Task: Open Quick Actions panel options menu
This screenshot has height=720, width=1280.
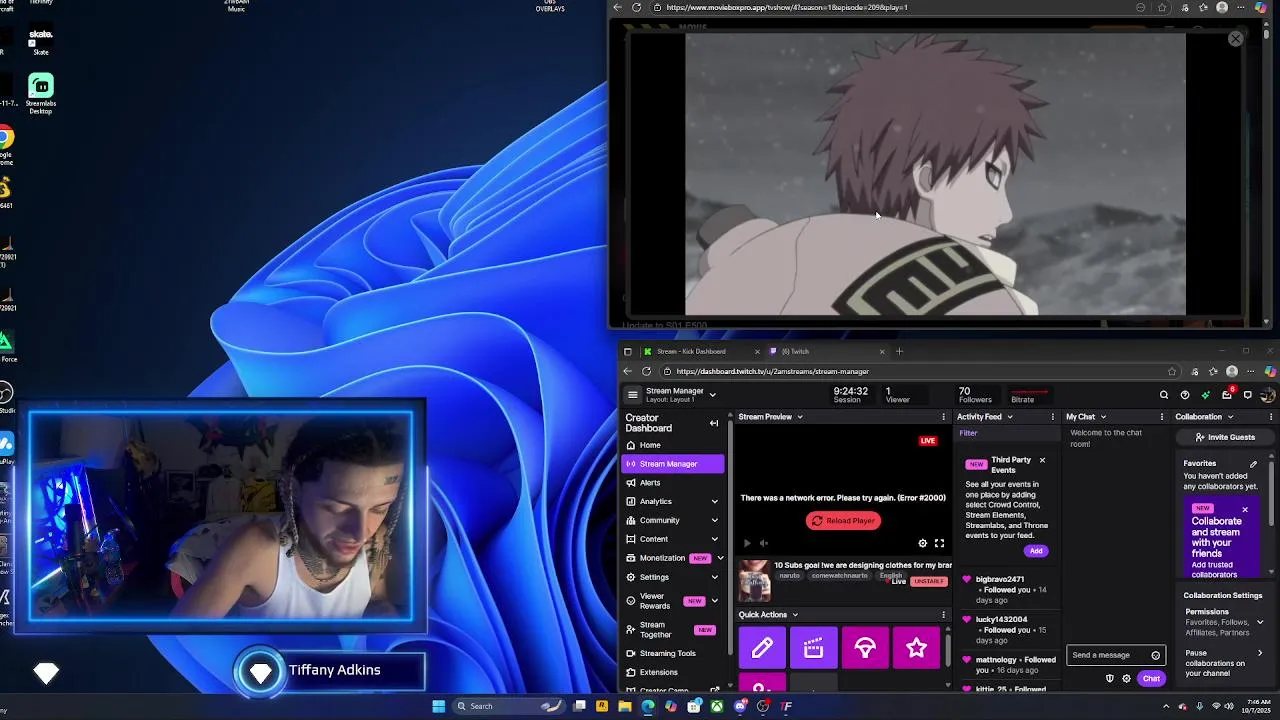Action: (x=943, y=615)
